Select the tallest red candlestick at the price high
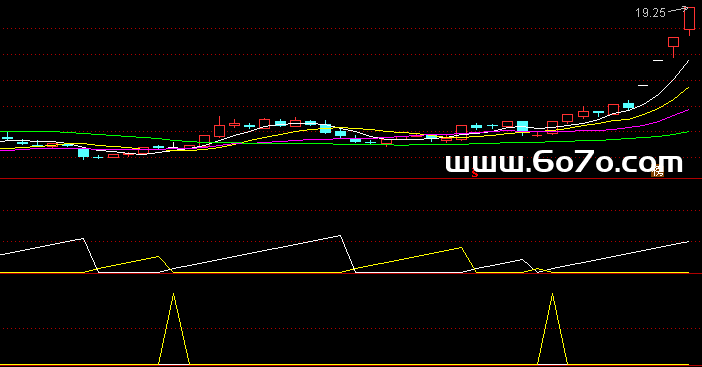Screen dimensions: 702x367 (x=689, y=21)
